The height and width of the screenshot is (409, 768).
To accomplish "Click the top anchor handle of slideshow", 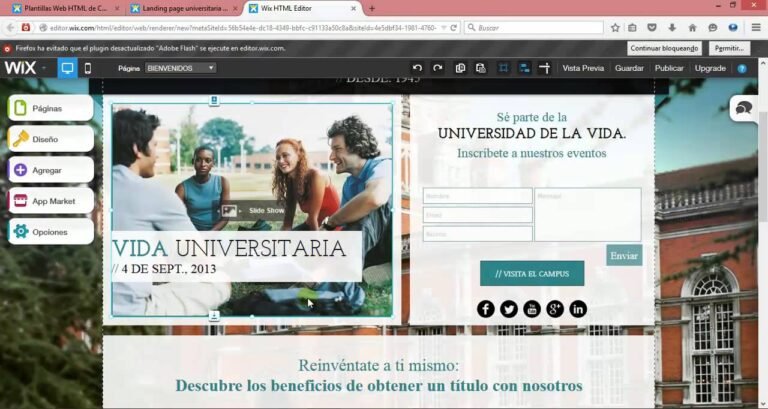I will click(214, 100).
